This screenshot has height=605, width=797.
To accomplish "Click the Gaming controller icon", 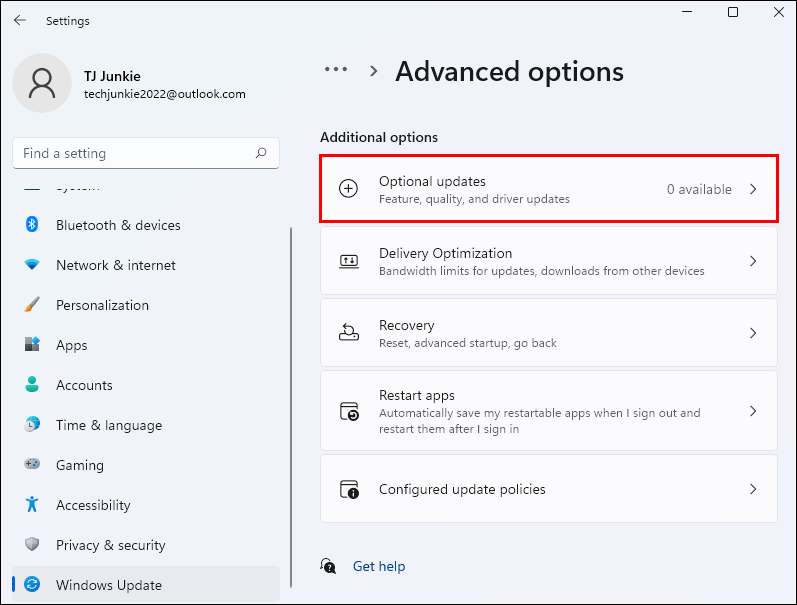I will (32, 465).
